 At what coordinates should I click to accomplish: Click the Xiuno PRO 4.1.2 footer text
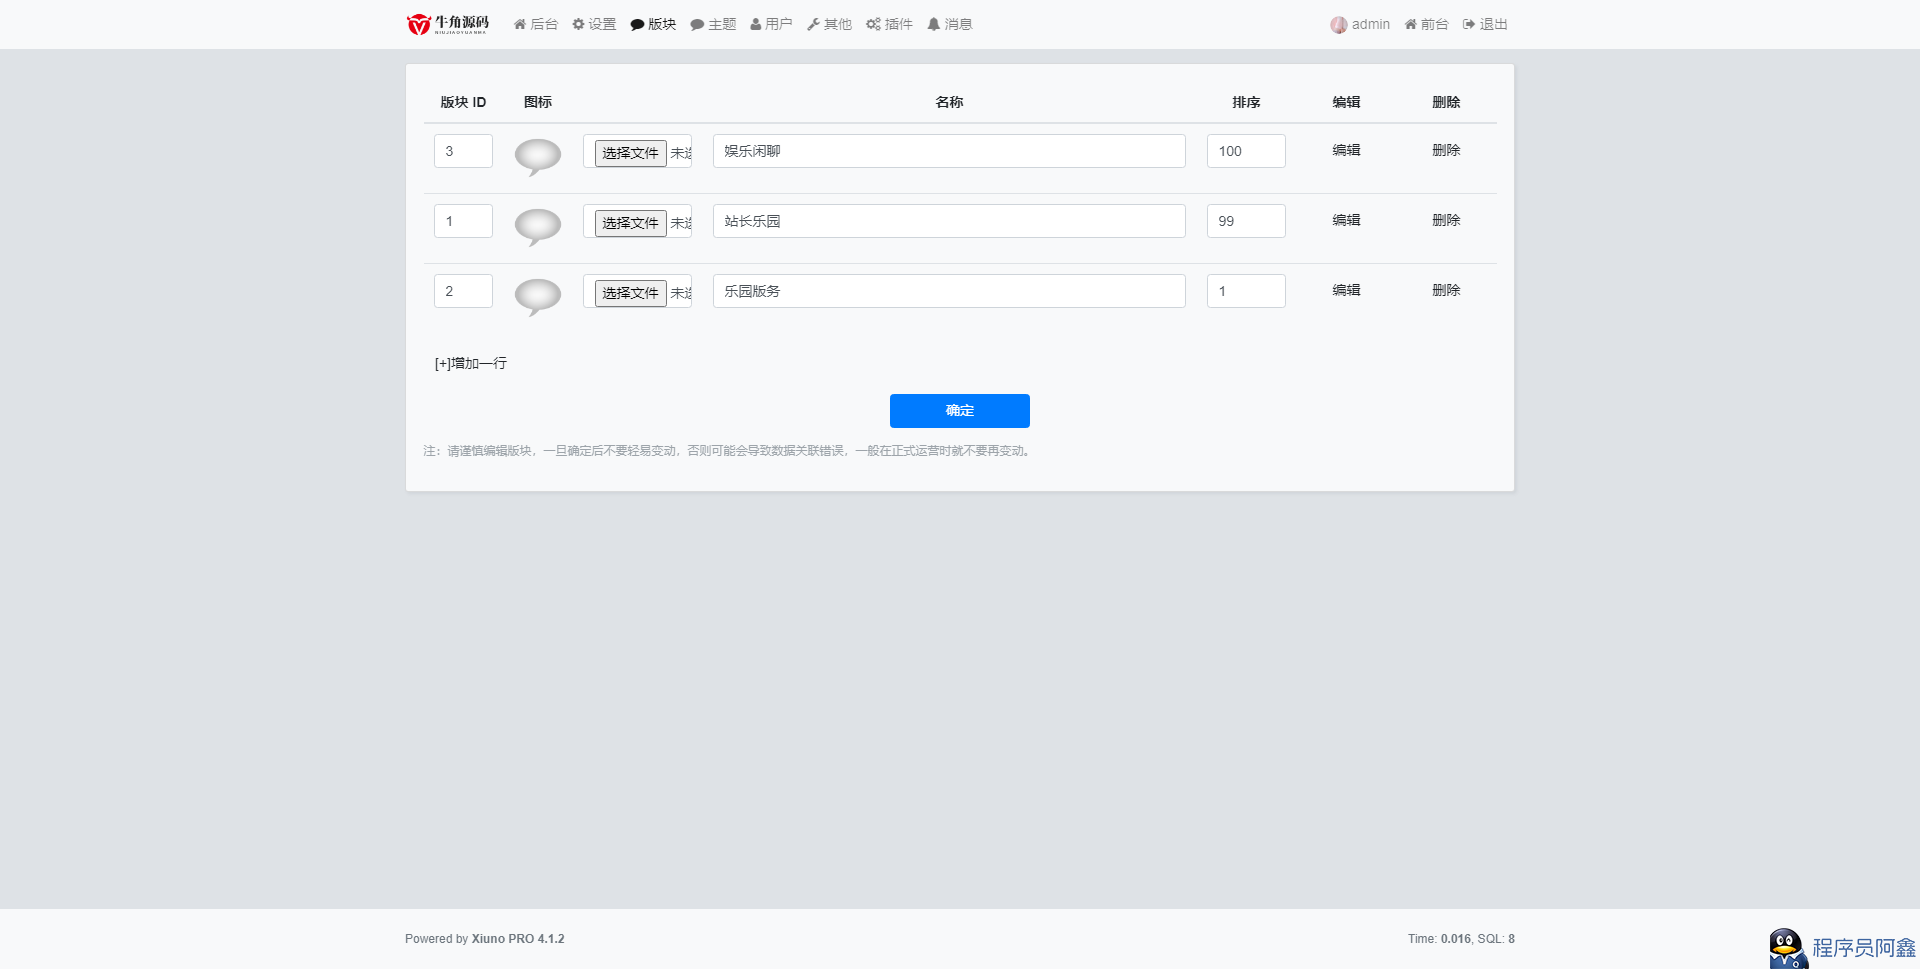click(518, 939)
